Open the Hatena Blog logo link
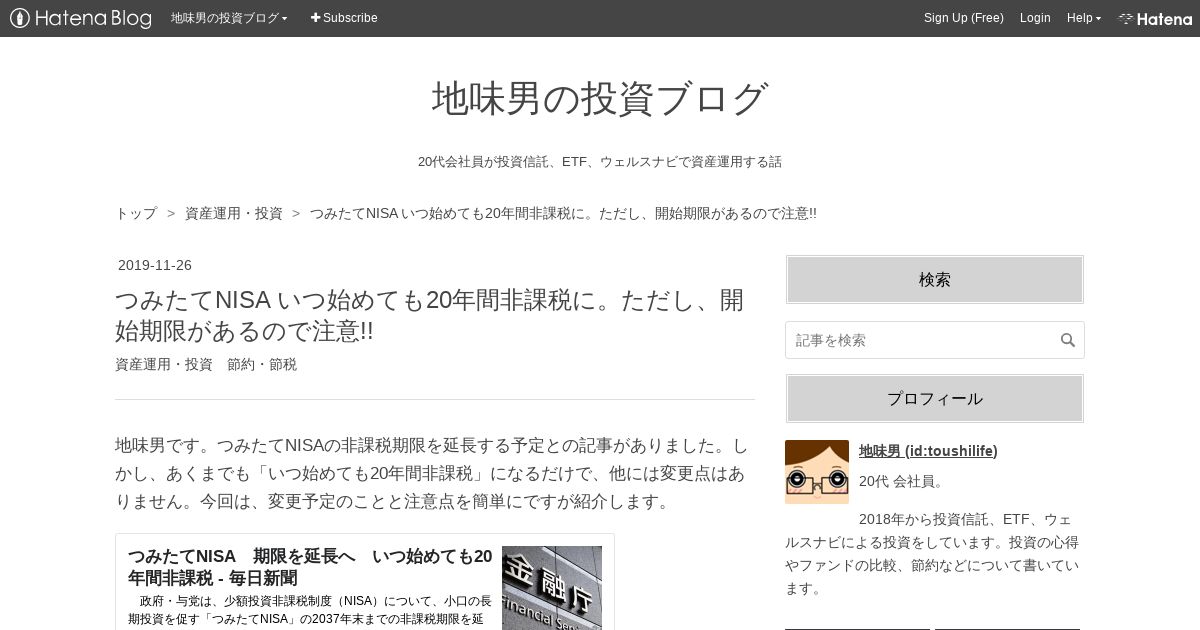This screenshot has height=630, width=1200. click(81, 18)
